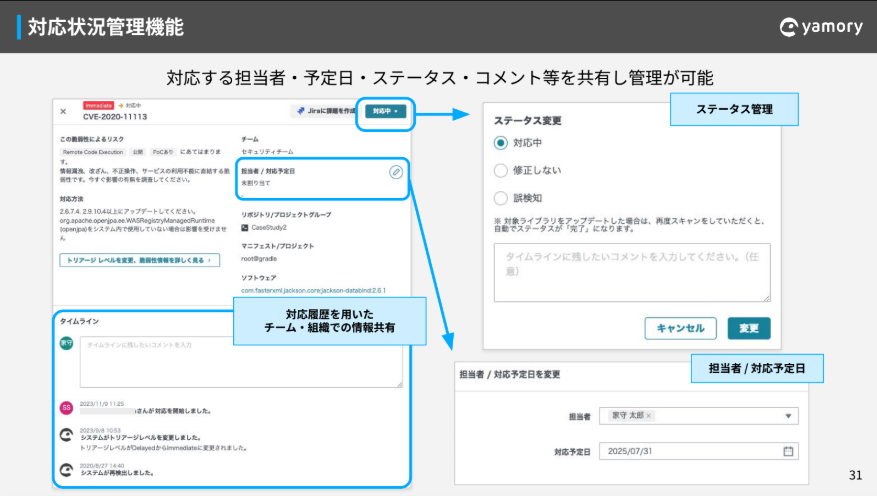877x496 pixels.
Task: Open the 対応中 status dropdown button
Action: [x=385, y=111]
